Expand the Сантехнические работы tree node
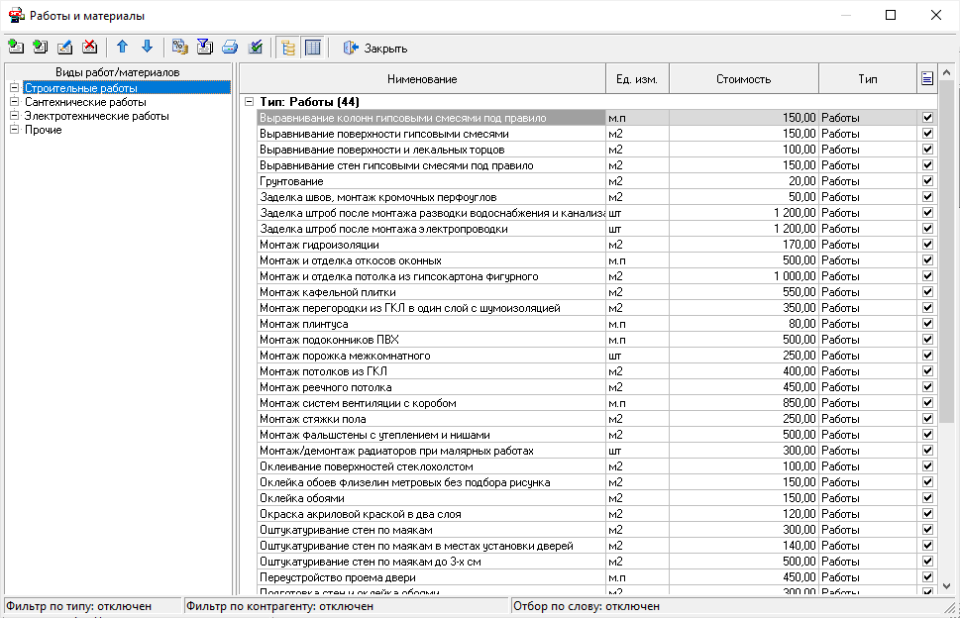 point(14,102)
